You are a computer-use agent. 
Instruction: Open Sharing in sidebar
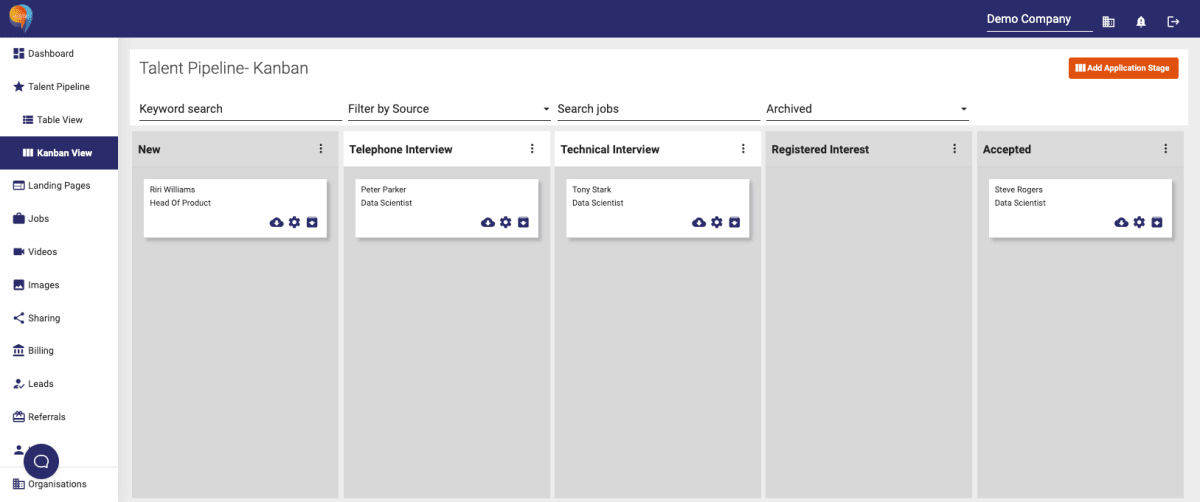coord(59,318)
